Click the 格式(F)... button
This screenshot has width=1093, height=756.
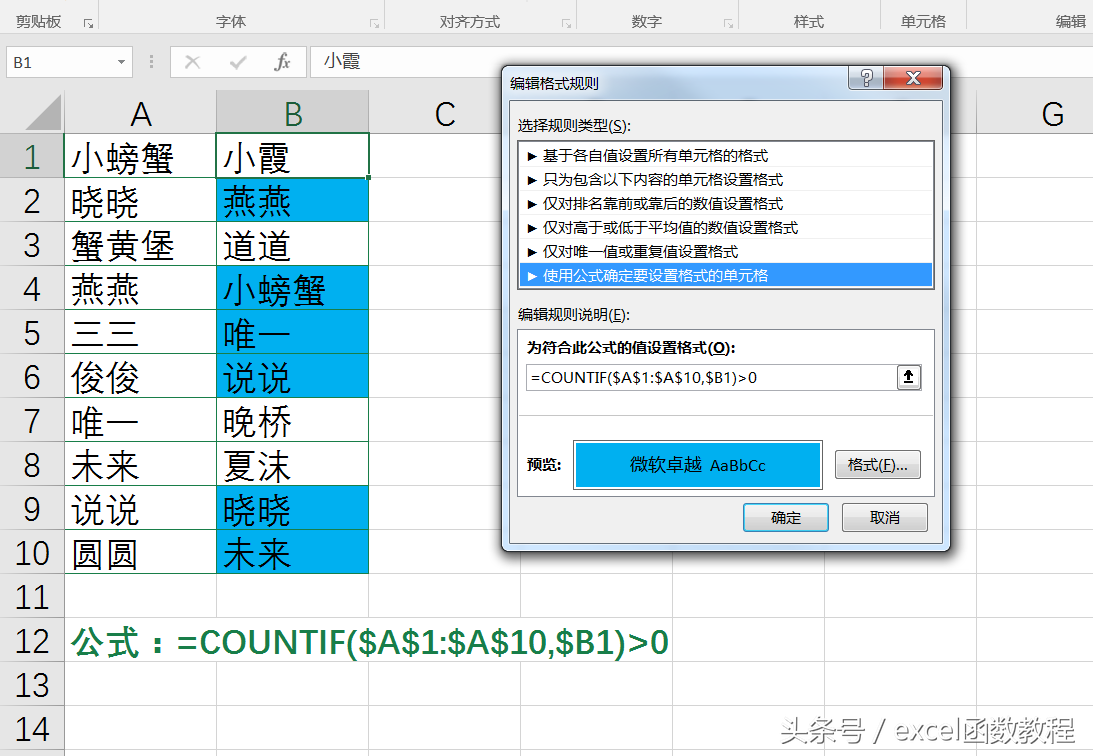click(x=878, y=465)
